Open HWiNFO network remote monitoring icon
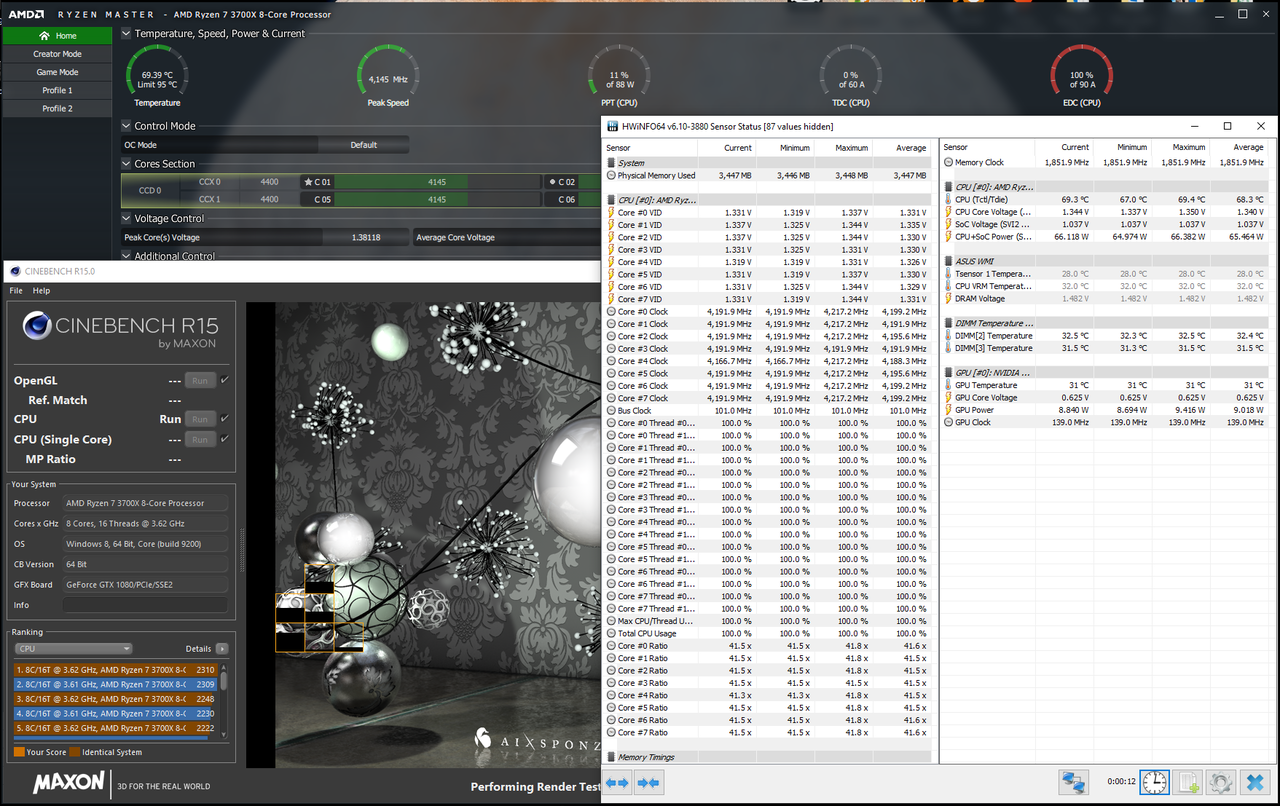The width and height of the screenshot is (1280, 806). pyautogui.click(x=1074, y=782)
